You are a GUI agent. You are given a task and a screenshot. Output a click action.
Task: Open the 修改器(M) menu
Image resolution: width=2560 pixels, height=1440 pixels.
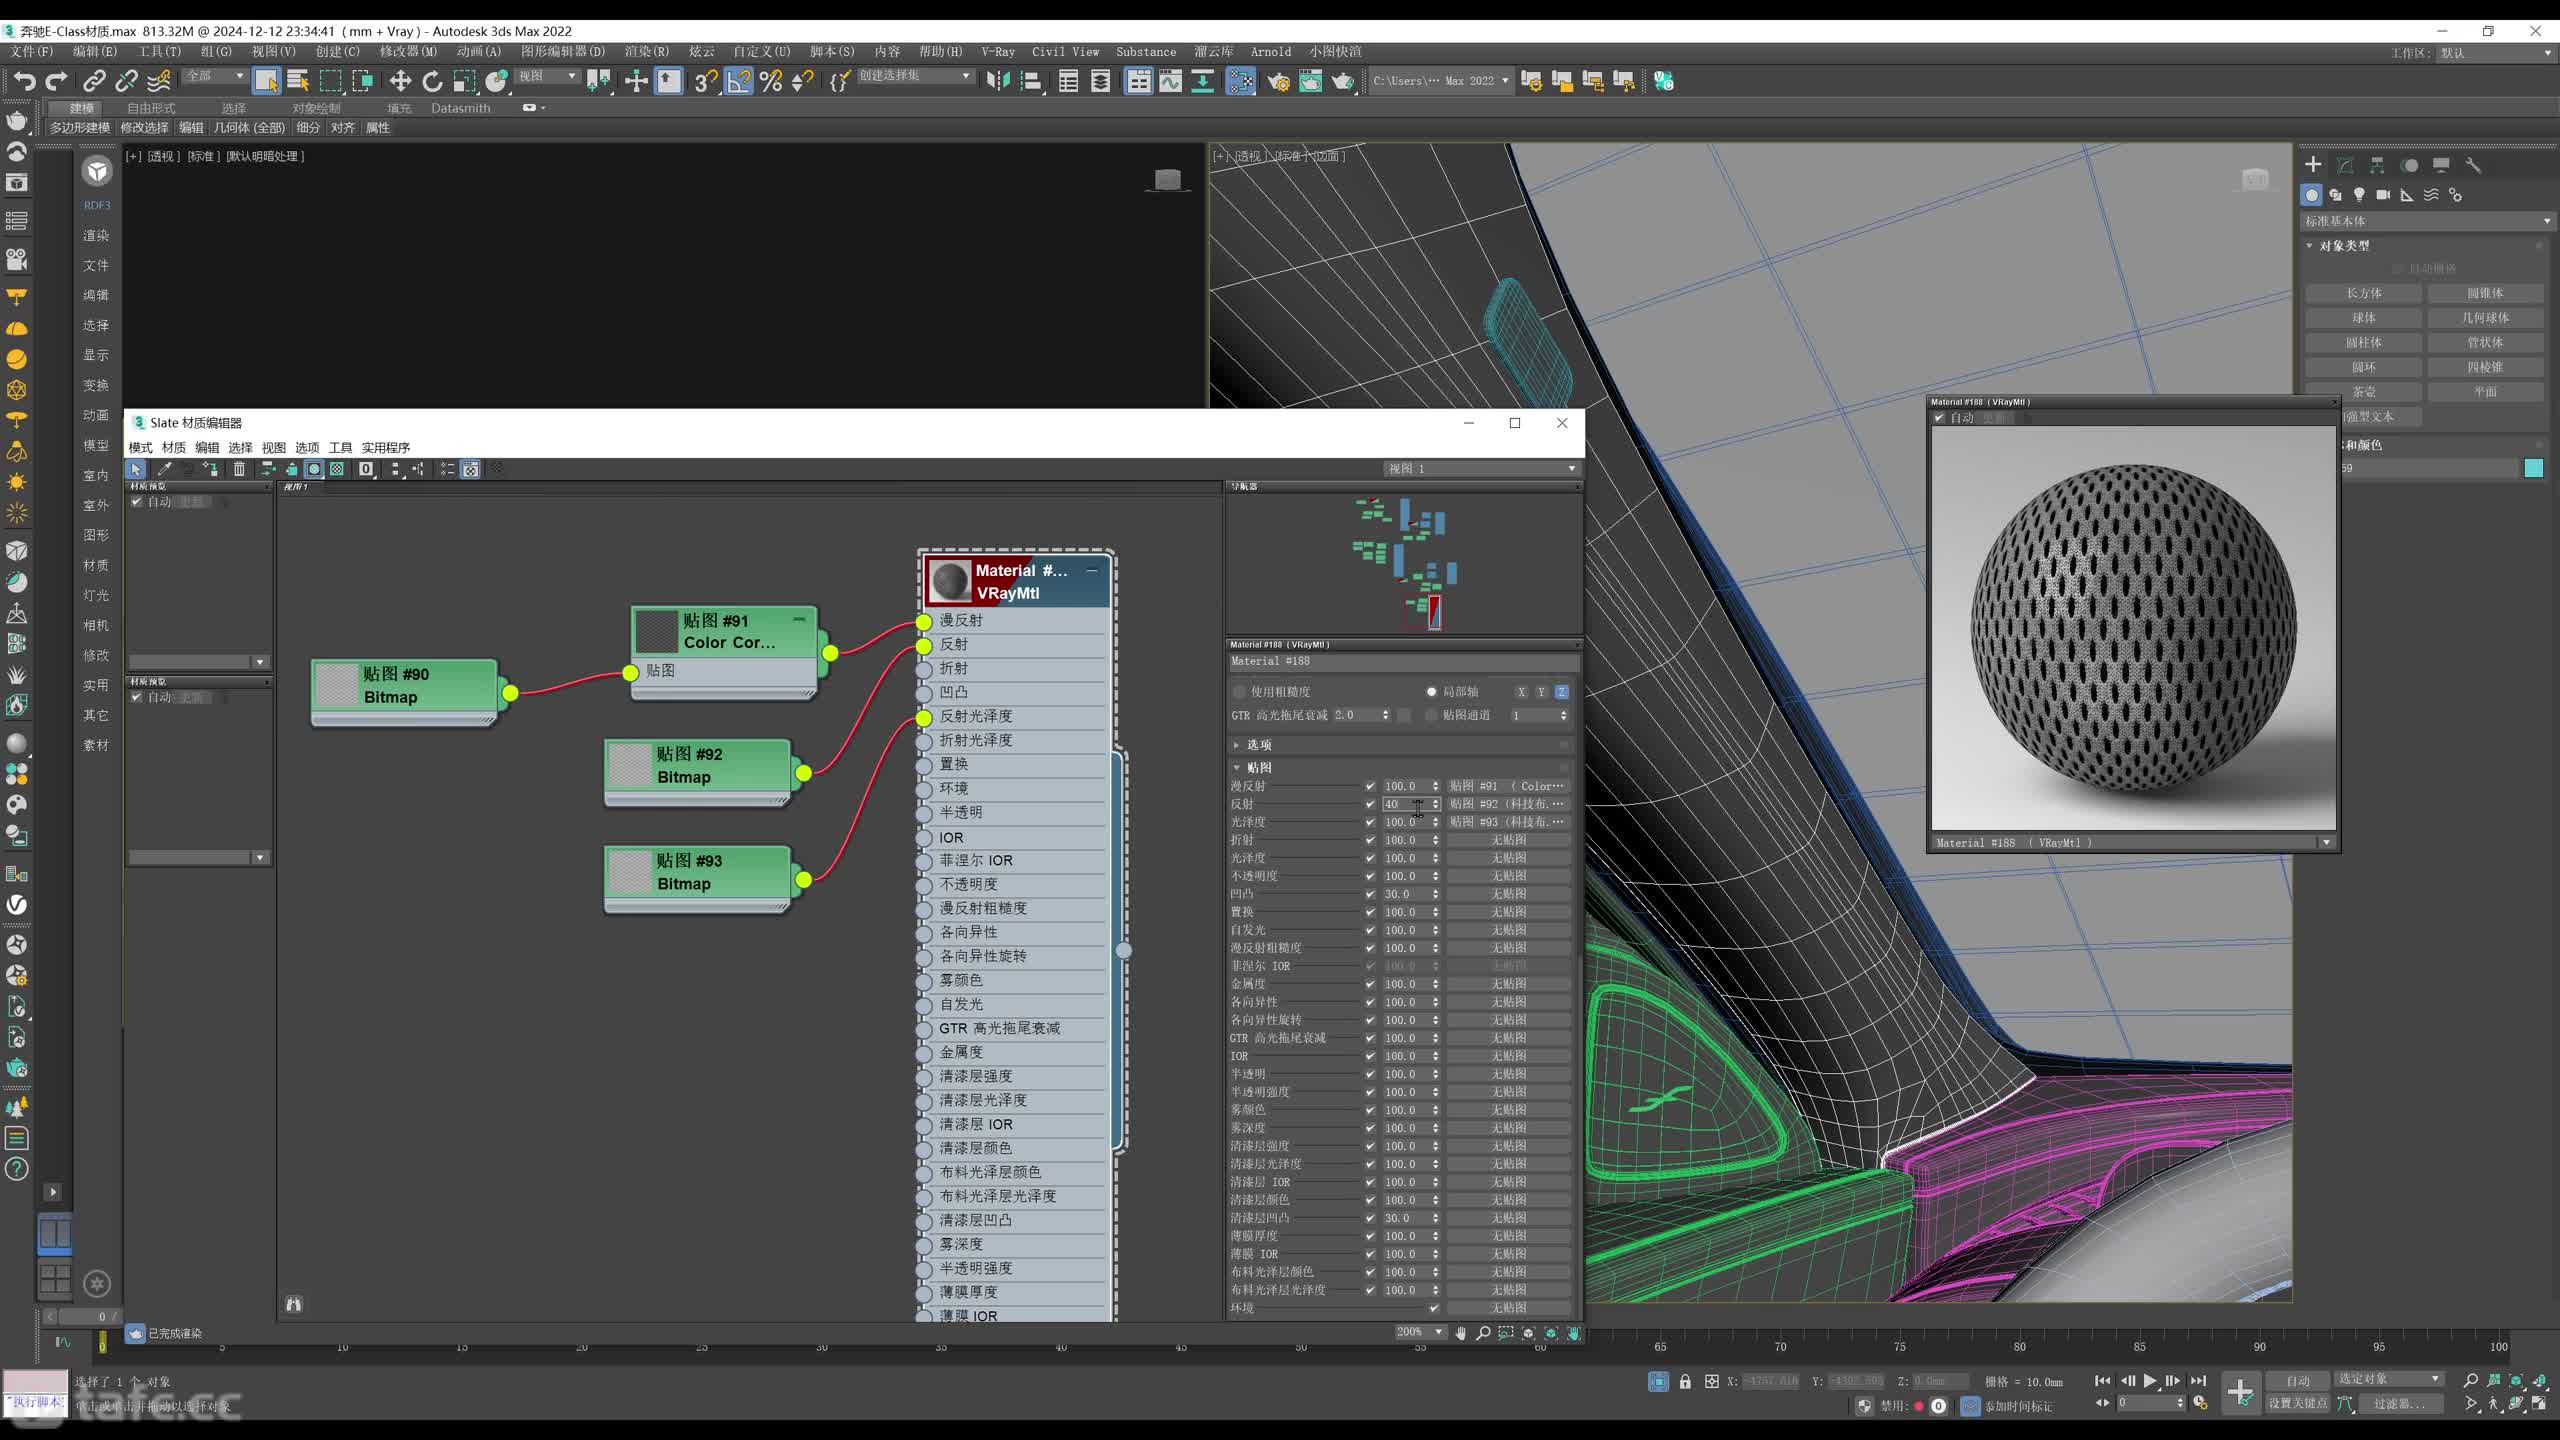coord(408,52)
